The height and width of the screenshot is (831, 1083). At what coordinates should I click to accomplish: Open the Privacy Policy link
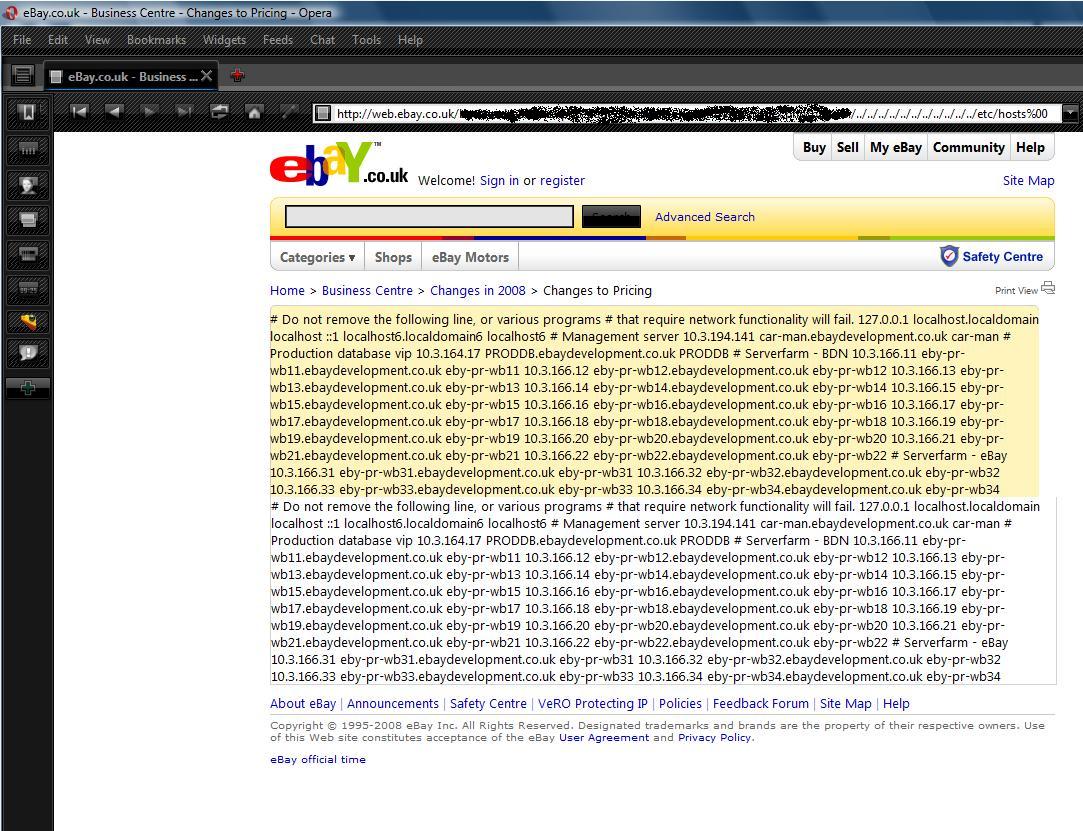pos(714,738)
